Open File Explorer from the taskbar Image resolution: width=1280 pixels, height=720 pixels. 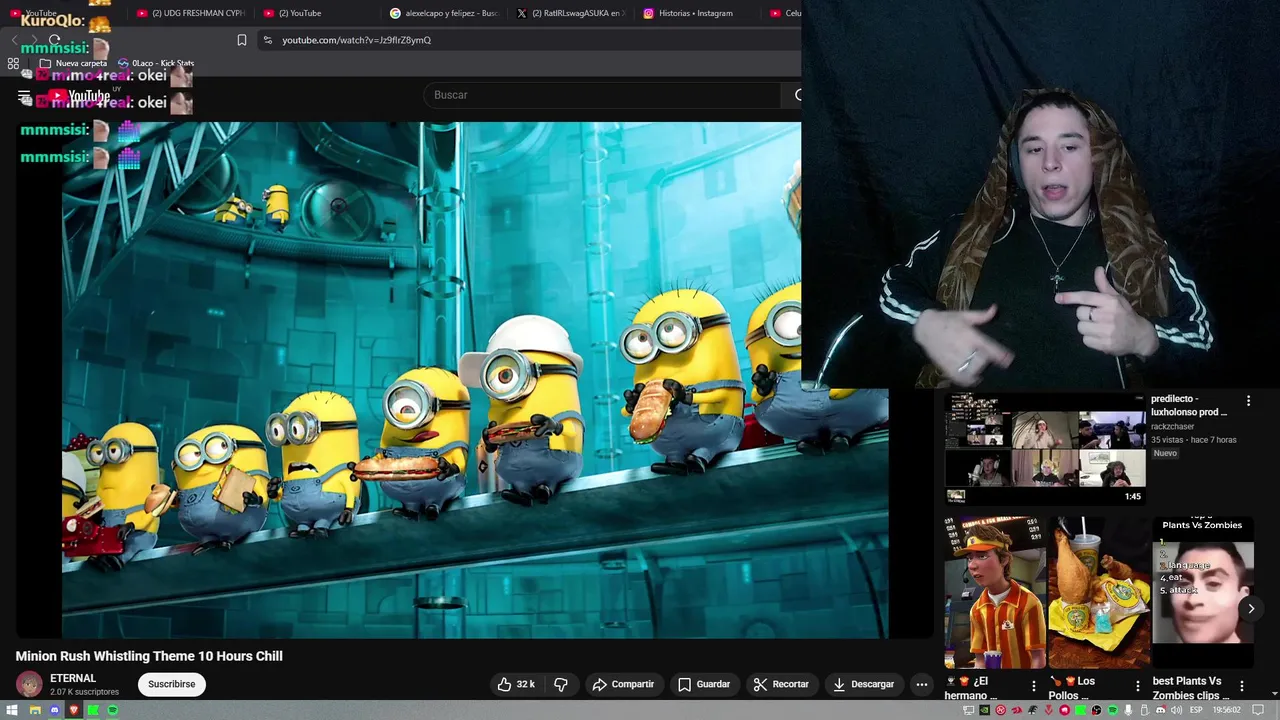coord(35,710)
